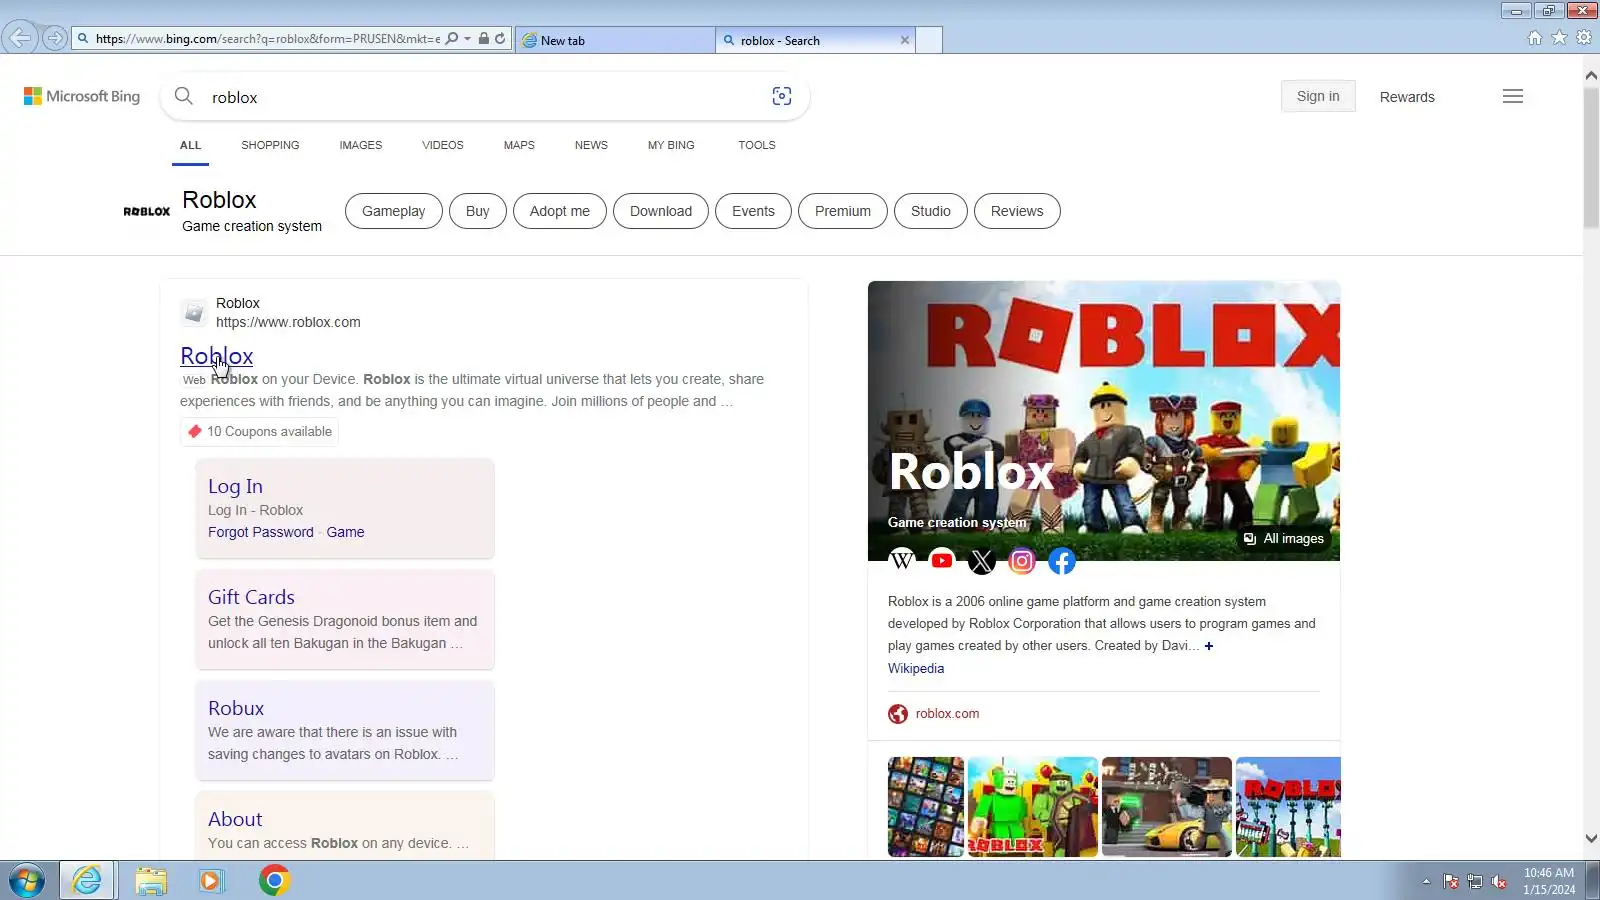Viewport: 1600px width, 900px height.
Task: Launch media player from the taskbar
Action: click(x=212, y=881)
